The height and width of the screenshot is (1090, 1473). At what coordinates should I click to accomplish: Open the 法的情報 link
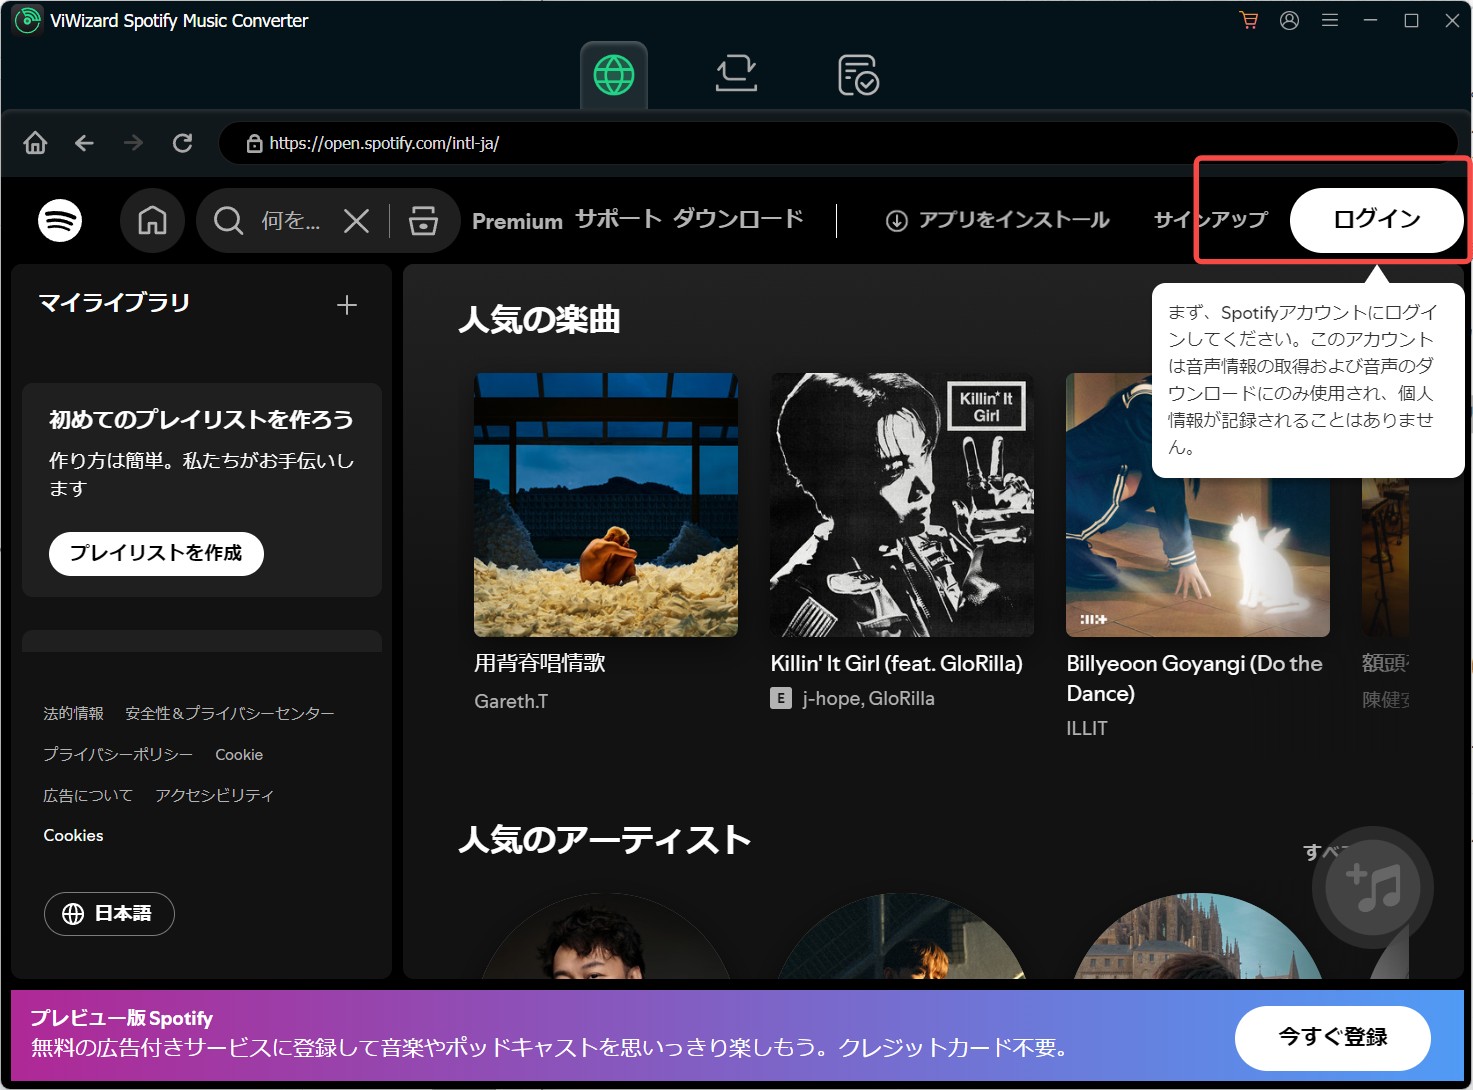pyautogui.click(x=73, y=713)
